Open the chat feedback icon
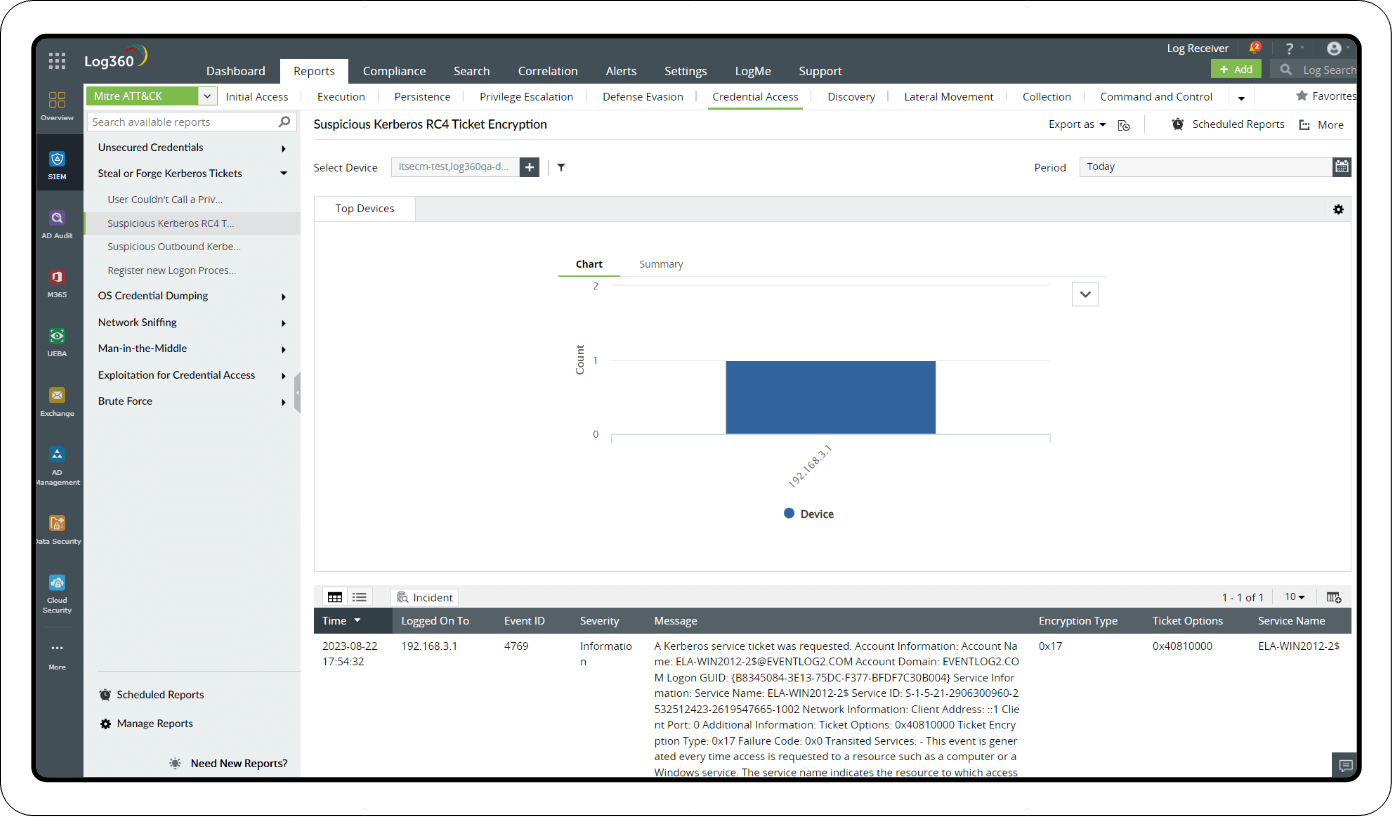1392x817 pixels. click(1346, 766)
